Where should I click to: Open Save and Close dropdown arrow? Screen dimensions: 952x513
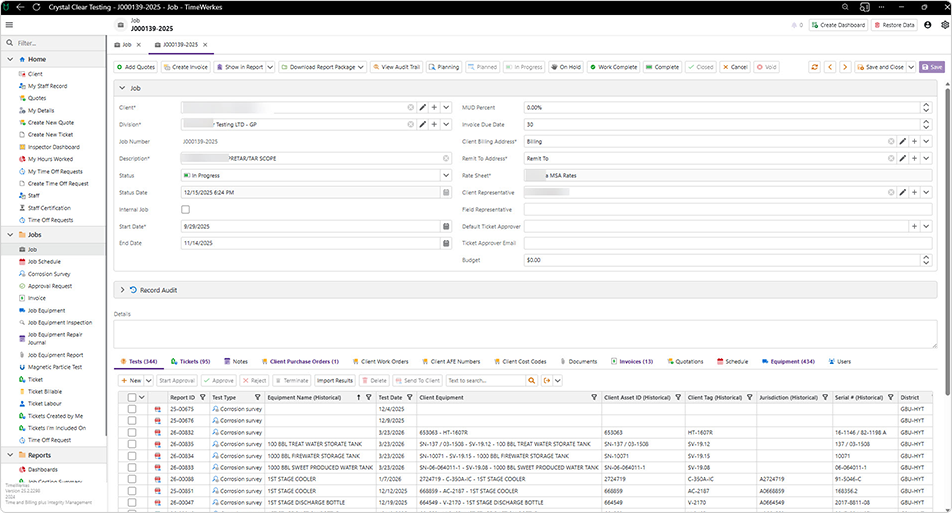point(911,67)
